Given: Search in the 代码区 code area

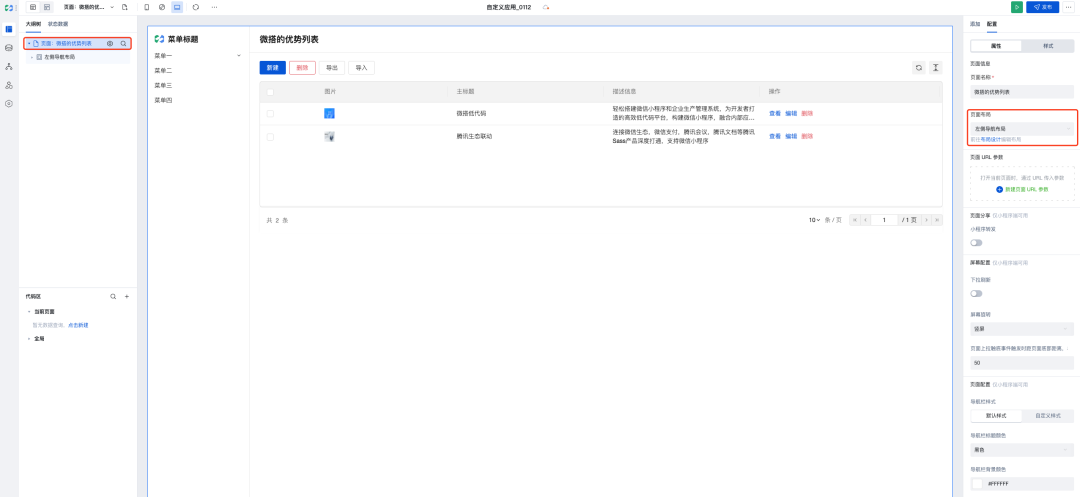Looking at the screenshot, I should tap(114, 296).
